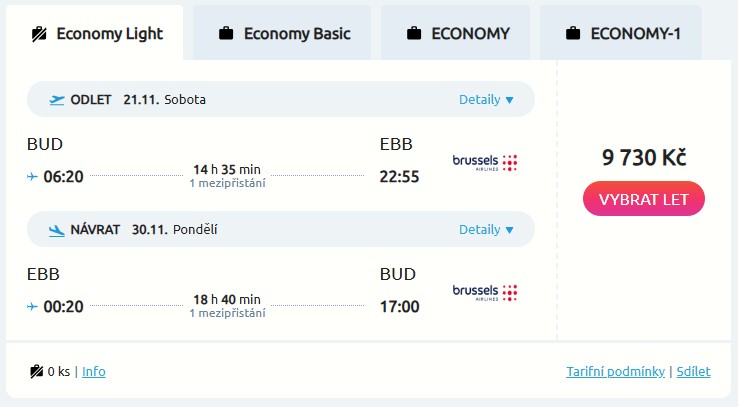Viewport: 738px width, 407px height.
Task: Click the Brussels Airlines logo on outbound flight
Action: [485, 162]
